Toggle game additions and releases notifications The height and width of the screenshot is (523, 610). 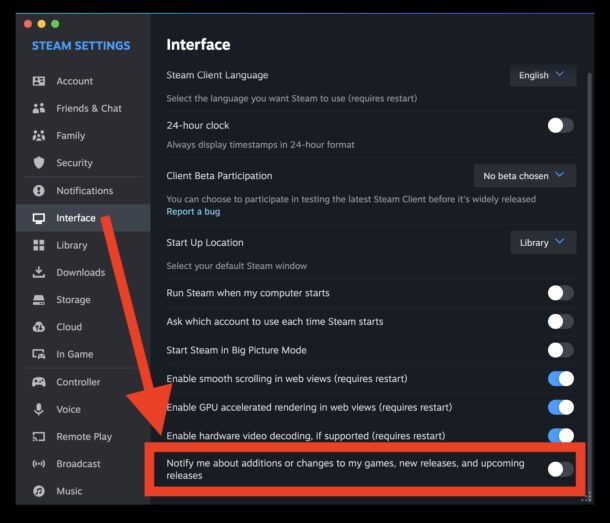coord(560,469)
